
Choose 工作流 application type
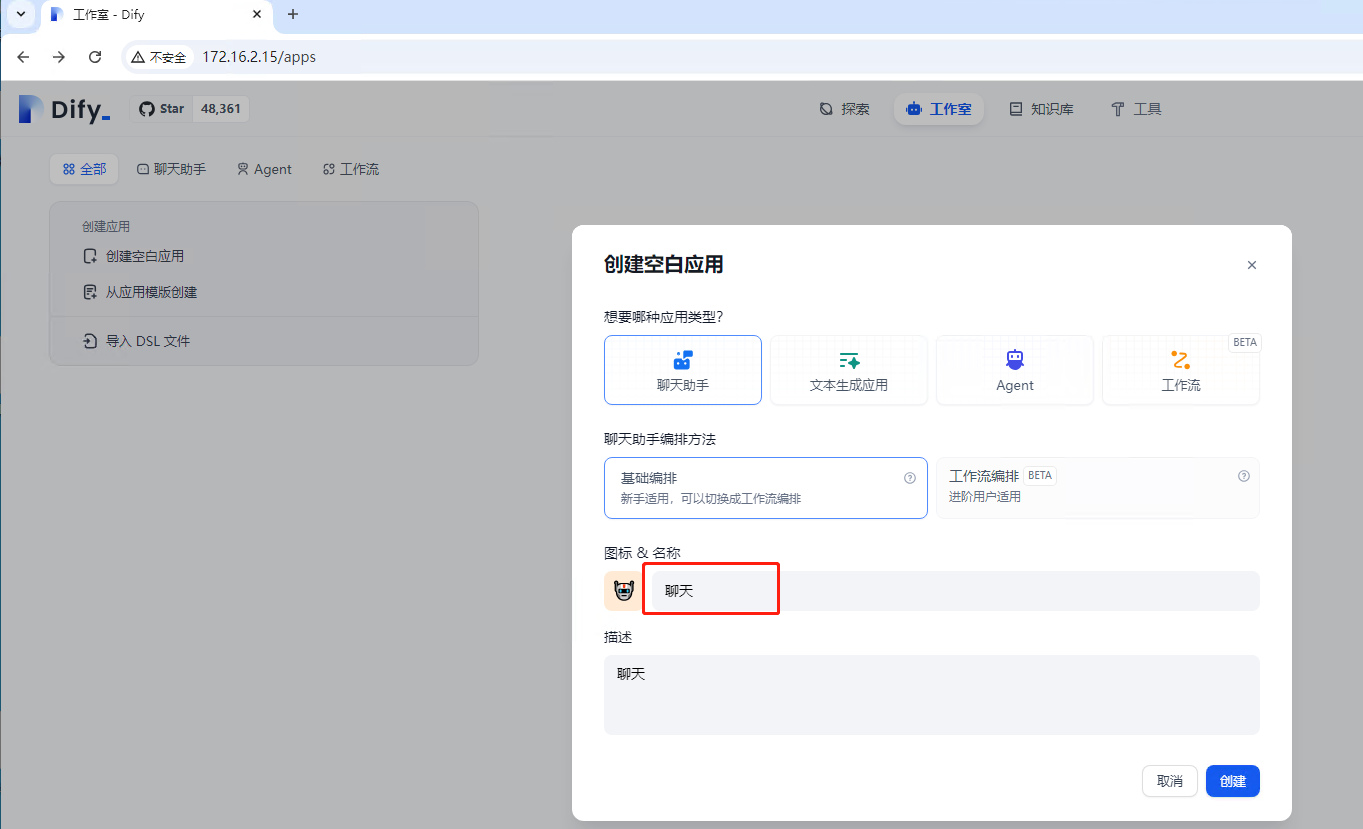coord(1180,370)
